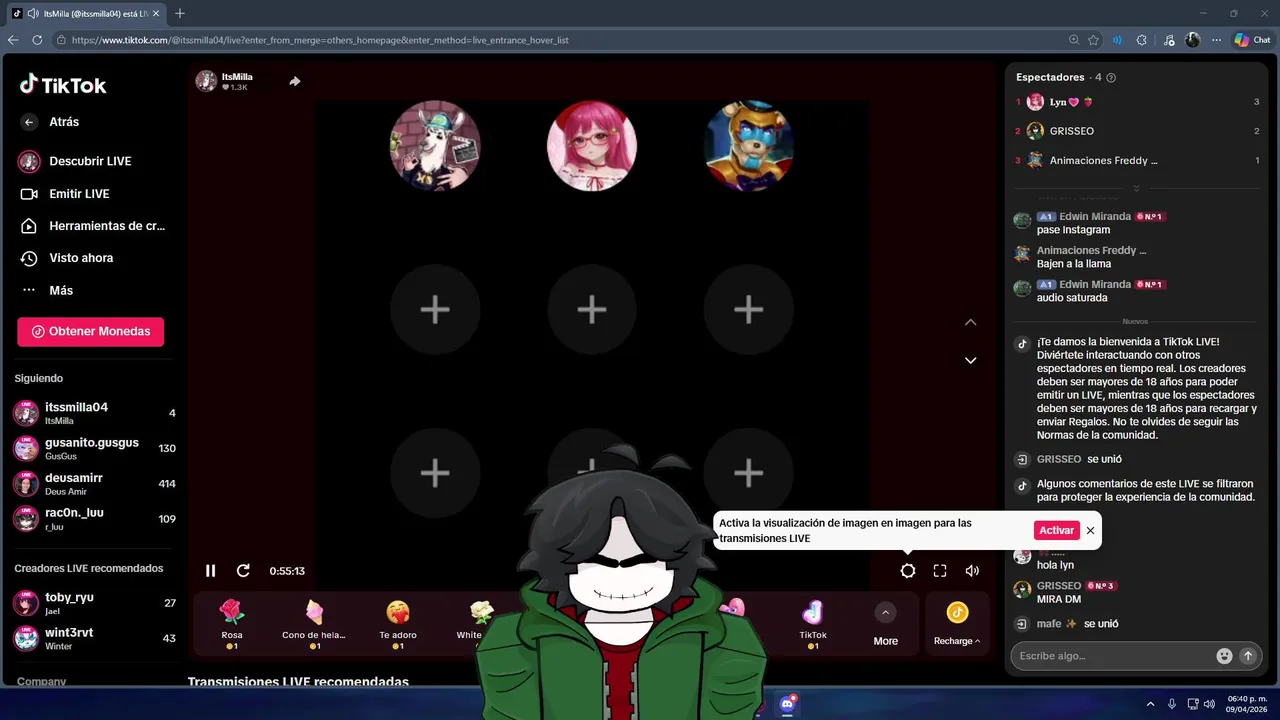Open Espectadores info icon

(1111, 77)
